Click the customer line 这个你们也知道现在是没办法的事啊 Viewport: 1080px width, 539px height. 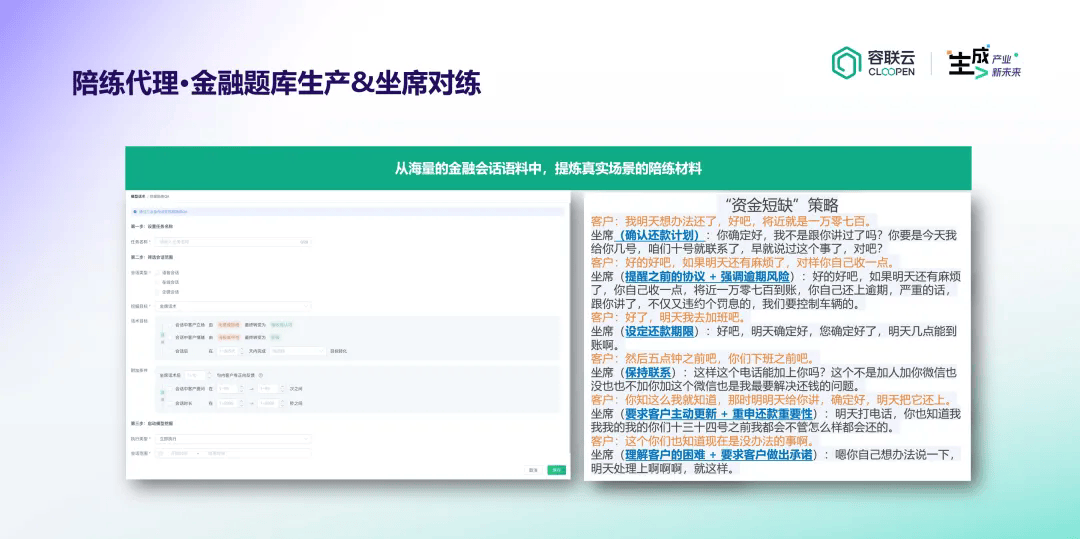(703, 441)
